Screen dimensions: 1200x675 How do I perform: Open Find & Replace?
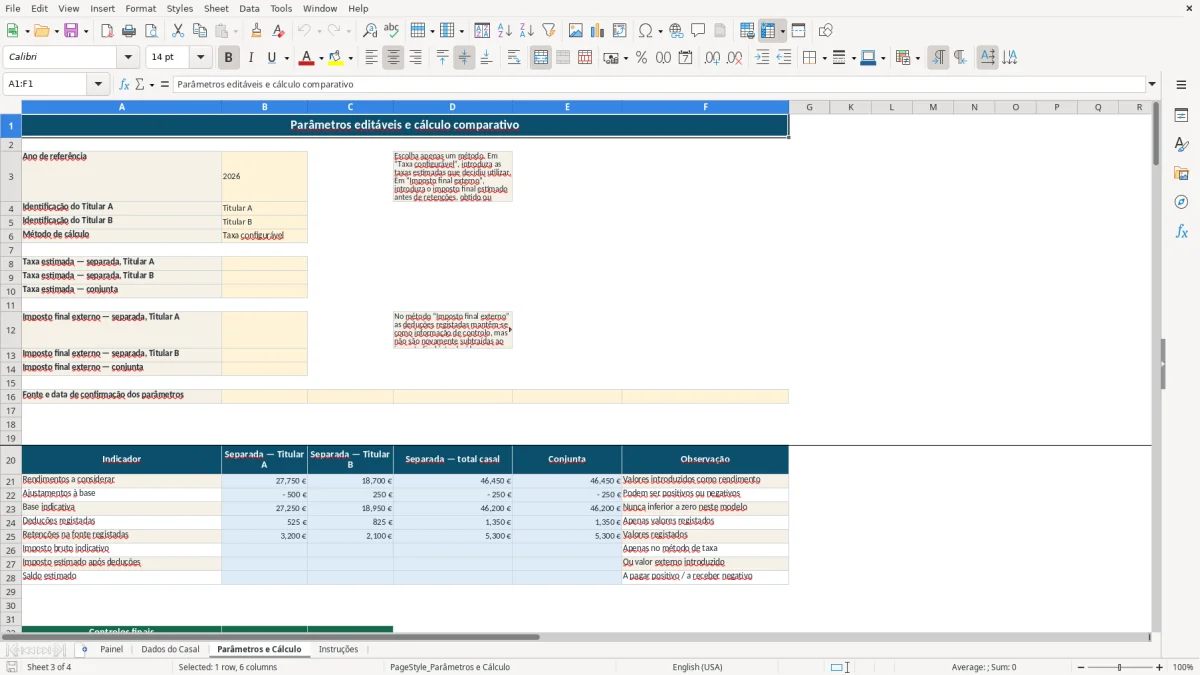coord(370,31)
